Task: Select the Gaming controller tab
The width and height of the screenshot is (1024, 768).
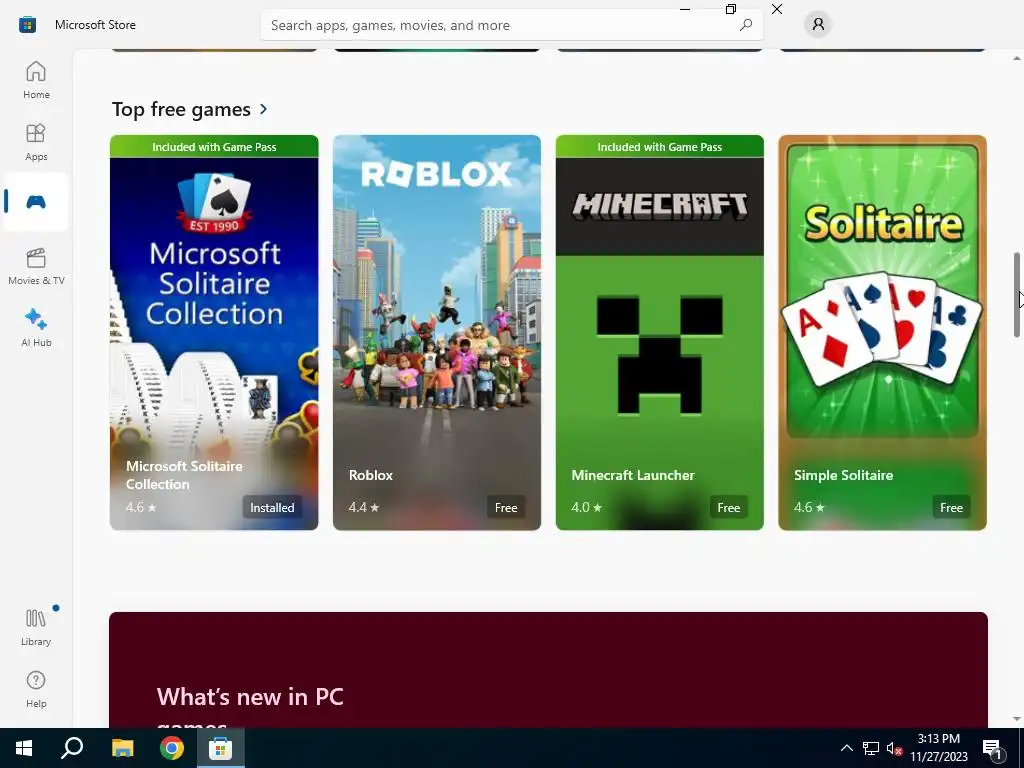Action: [x=36, y=202]
